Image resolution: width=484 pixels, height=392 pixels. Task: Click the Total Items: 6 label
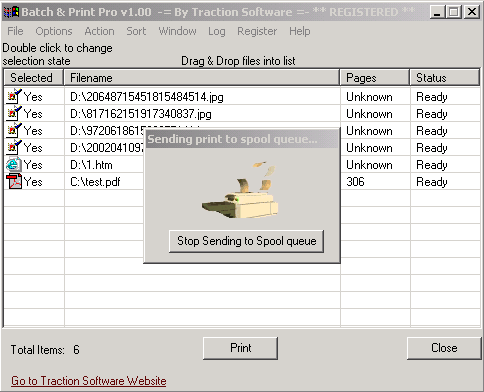45,350
